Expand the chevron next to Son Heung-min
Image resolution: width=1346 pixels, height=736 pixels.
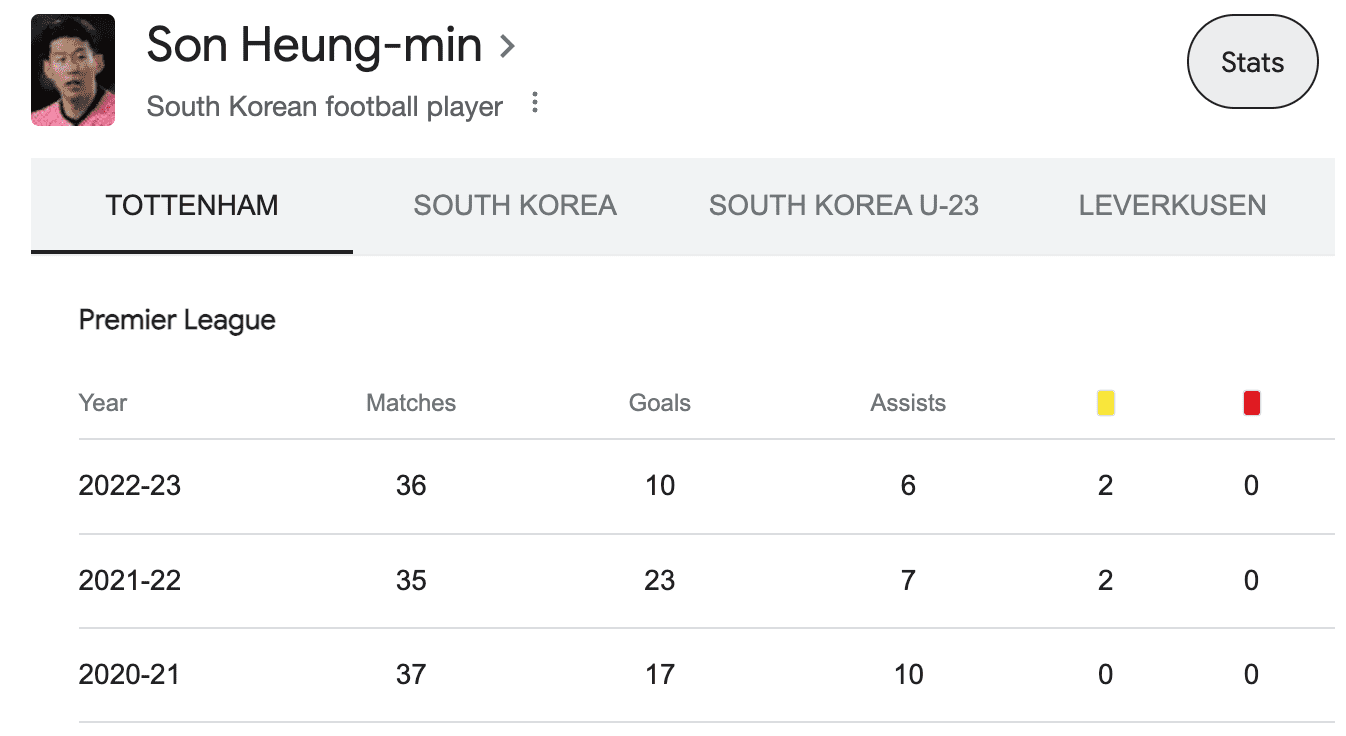(508, 46)
